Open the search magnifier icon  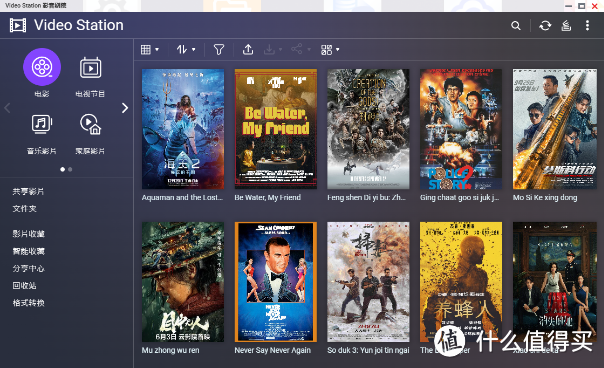(x=515, y=26)
